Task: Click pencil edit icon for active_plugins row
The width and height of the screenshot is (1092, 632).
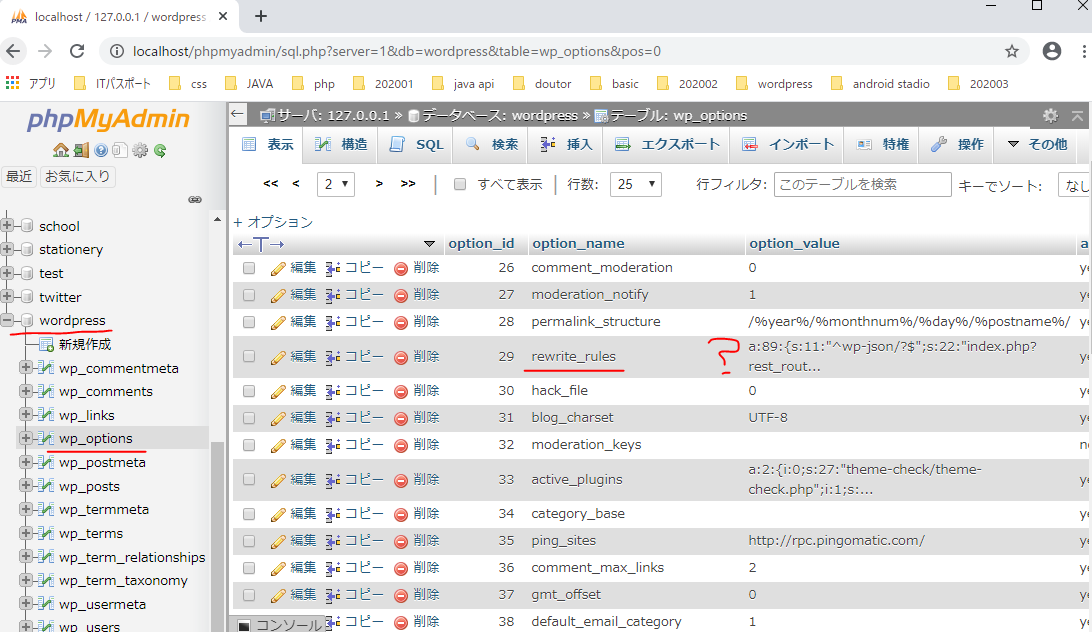Action: point(278,480)
